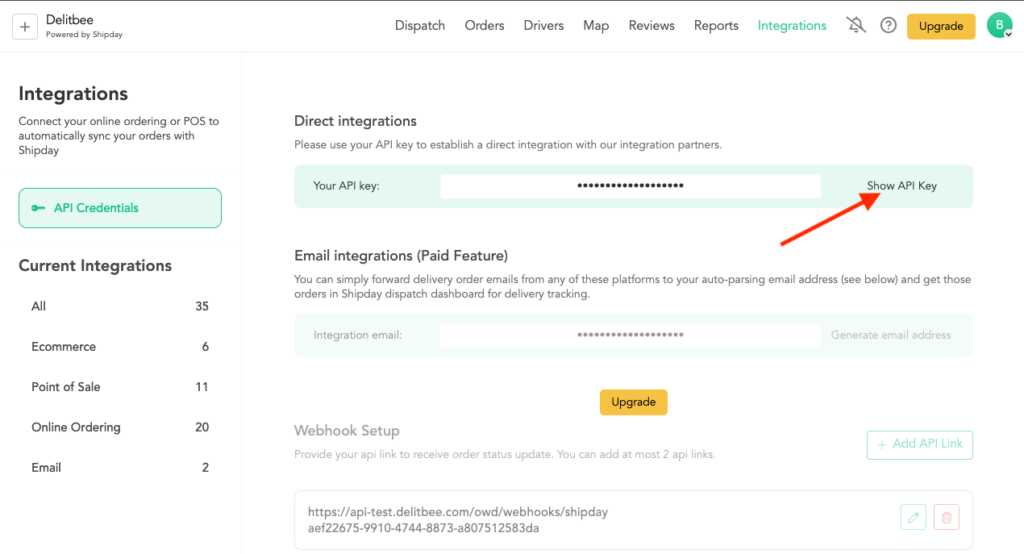Click the Integration email label
1024x554 pixels.
click(358, 334)
